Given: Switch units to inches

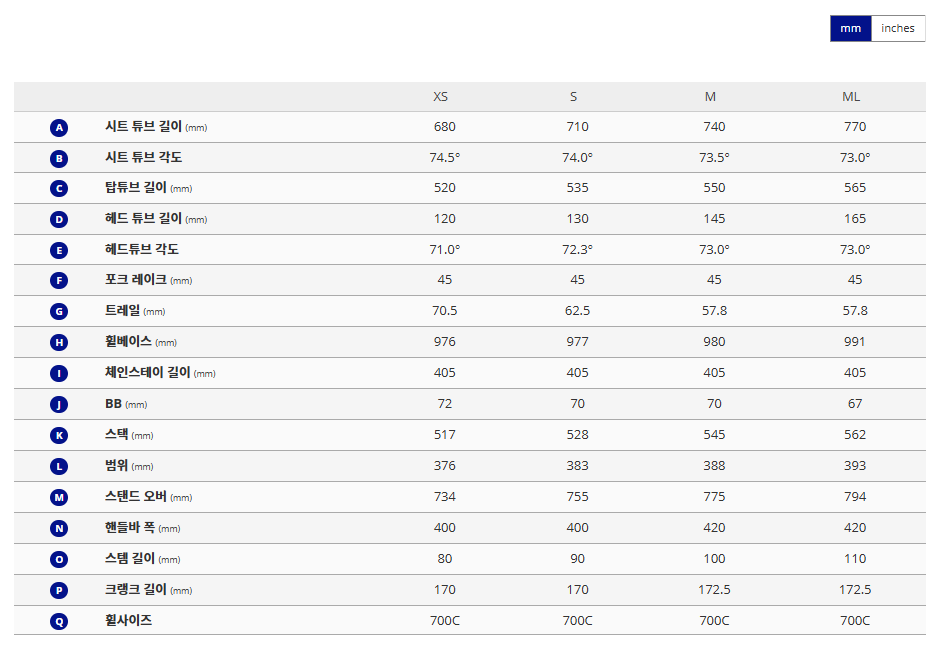Looking at the screenshot, I should pyautogui.click(x=897, y=28).
